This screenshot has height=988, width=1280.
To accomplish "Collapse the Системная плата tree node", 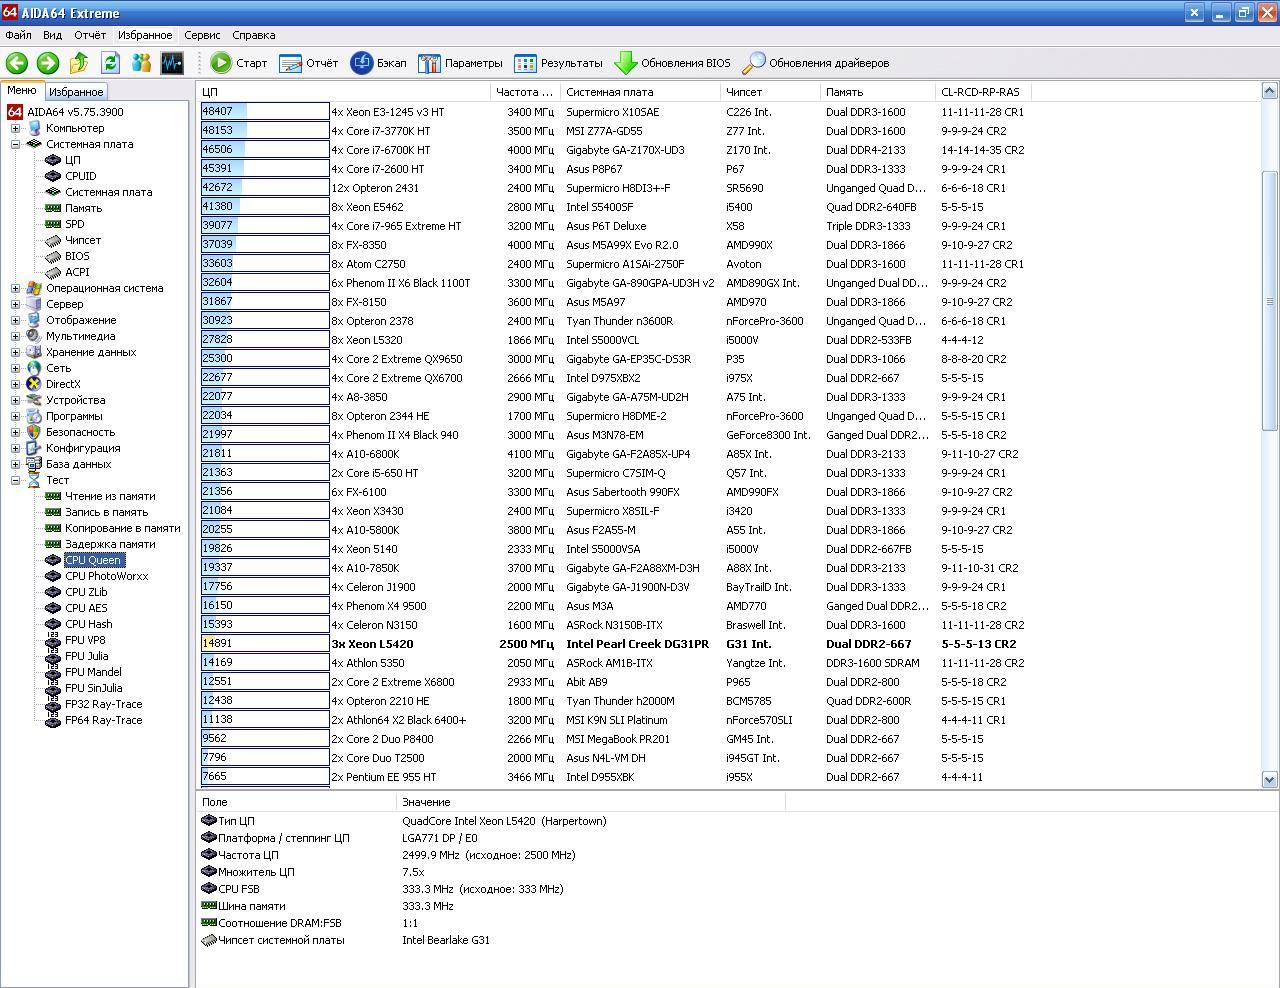I will click(15, 144).
